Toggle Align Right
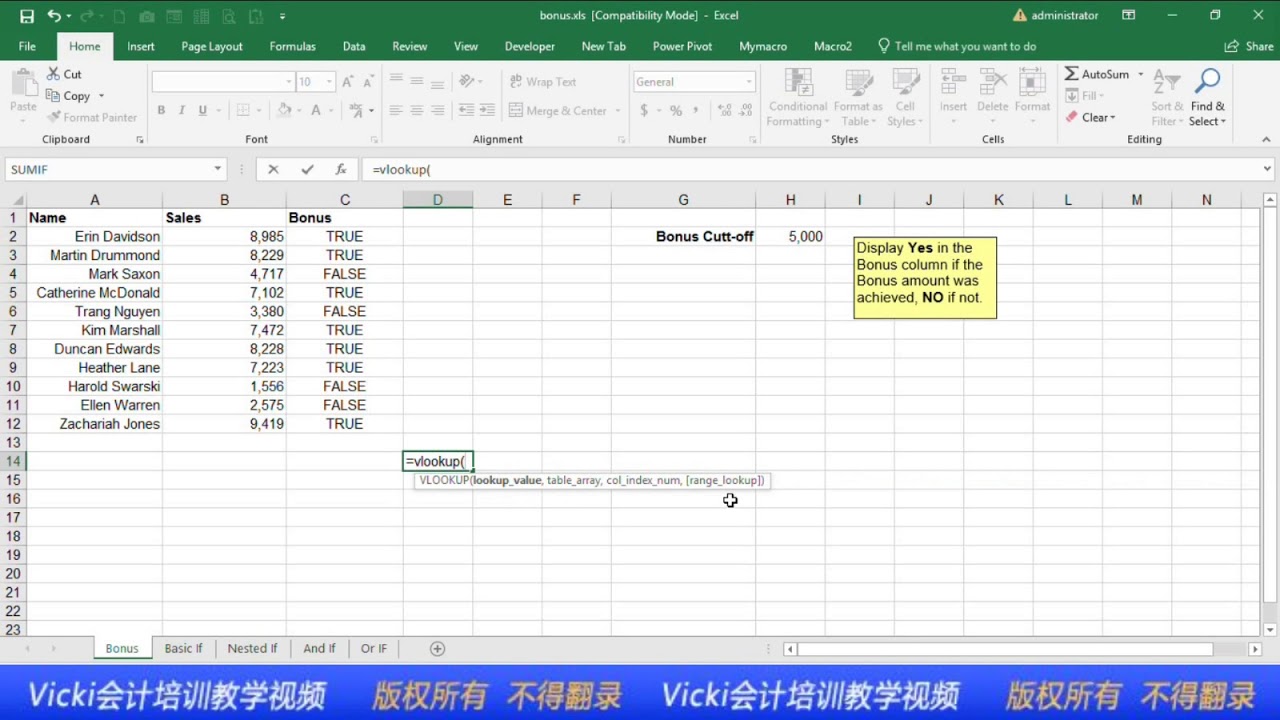 click(438, 110)
